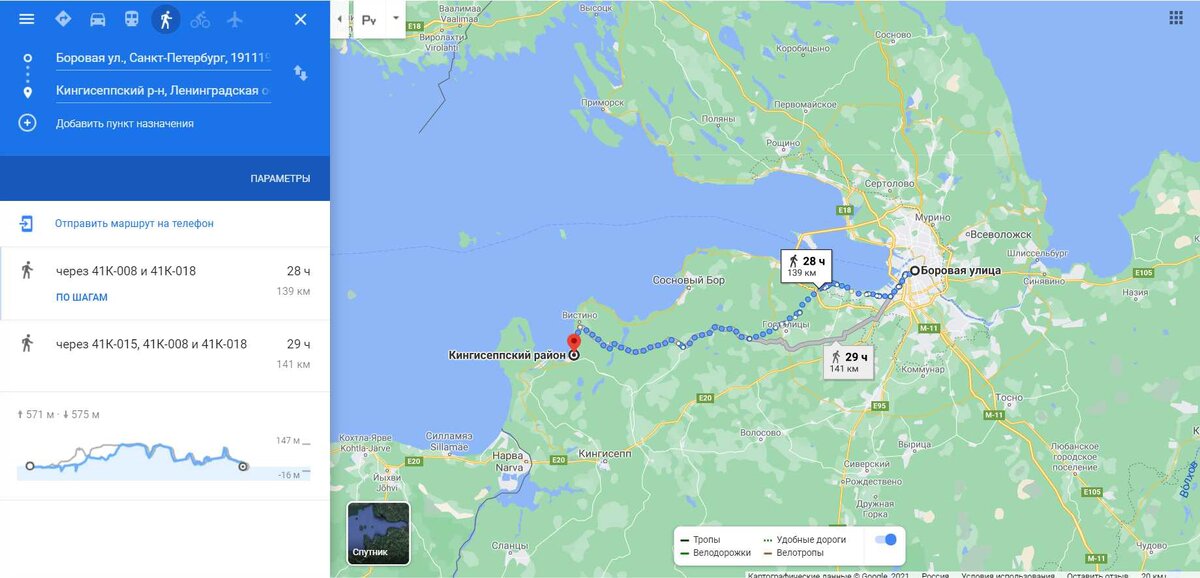Click Волосово town label
Viewport: 1200px width, 578px height.
tap(761, 432)
